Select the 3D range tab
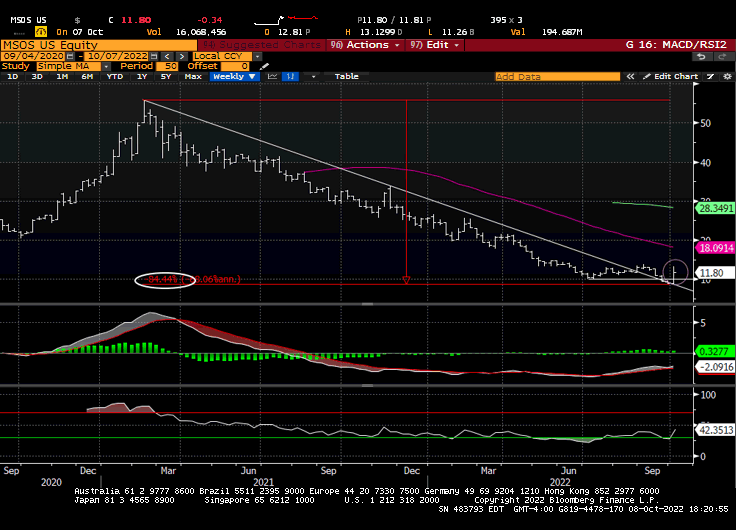Screen dimensions: 736x530 point(37,77)
